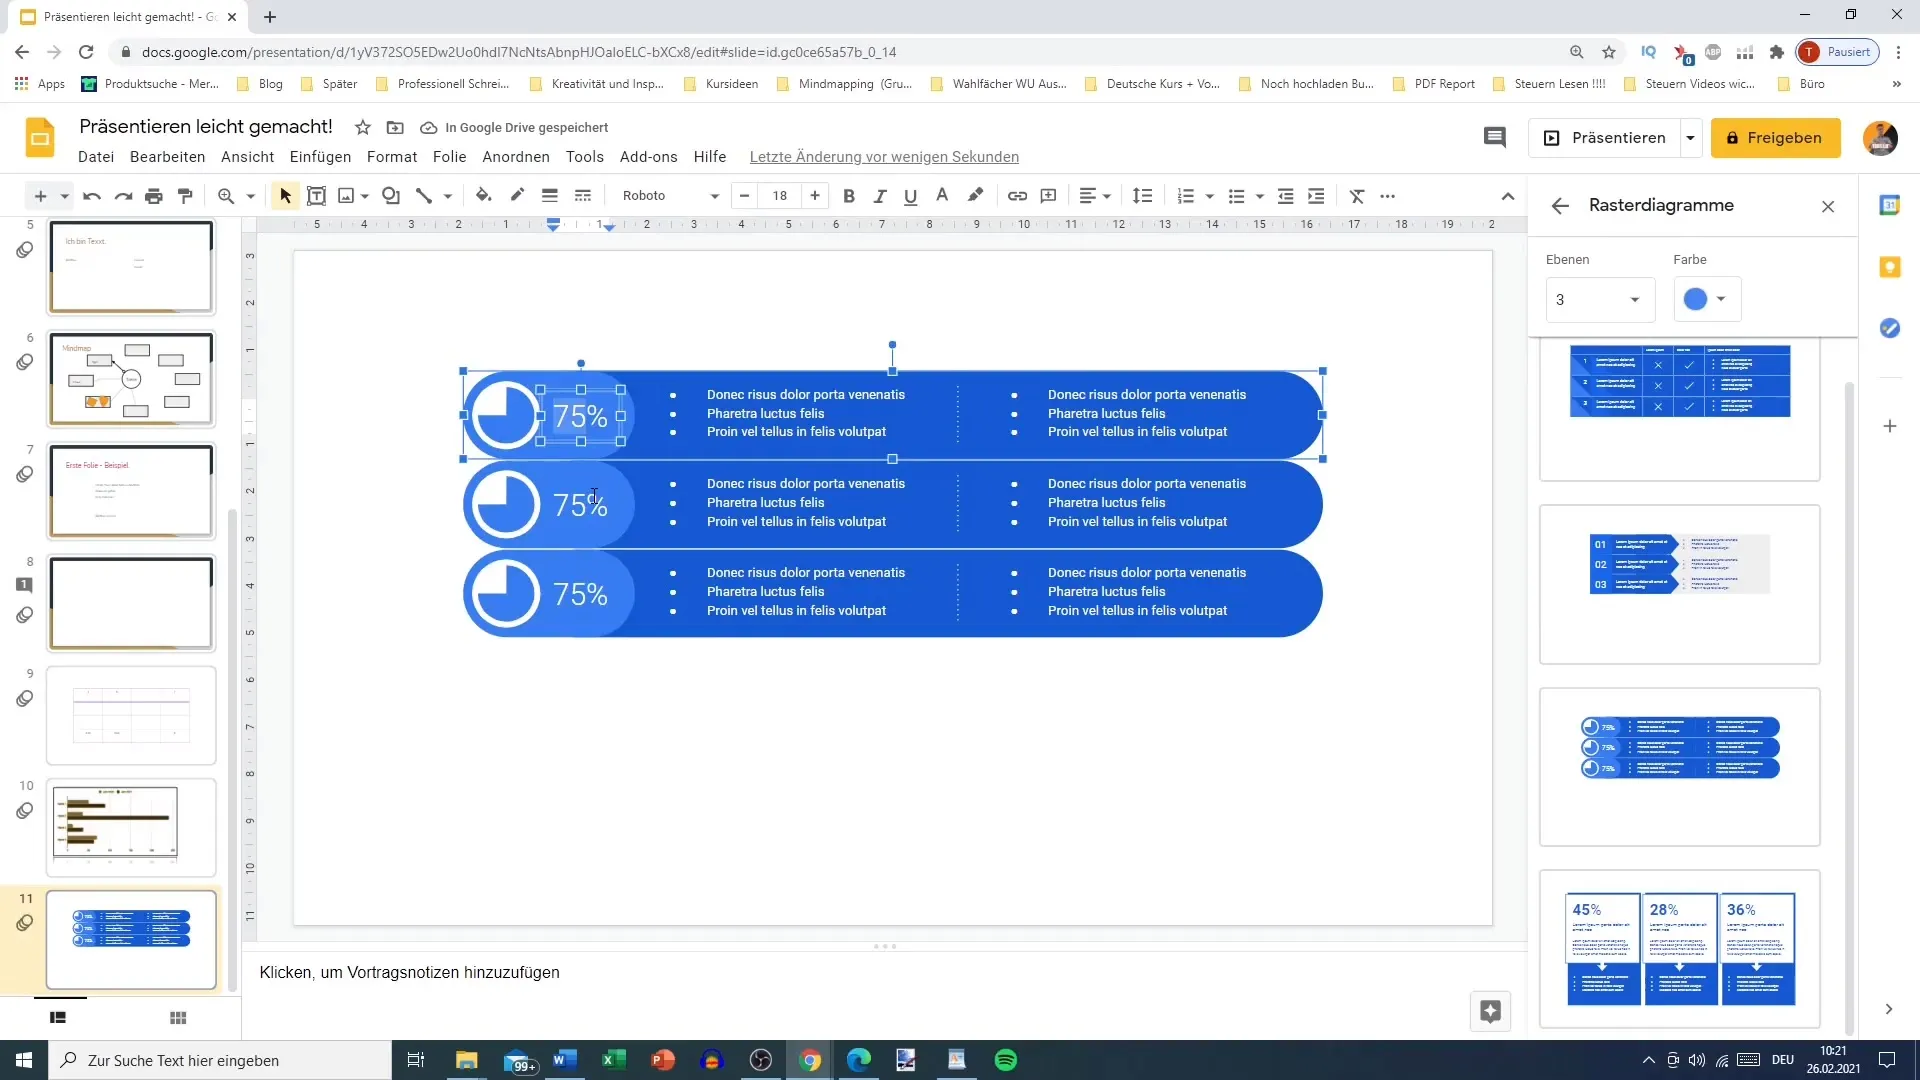
Task: Open the text alignment dropdown
Action: tap(1095, 196)
